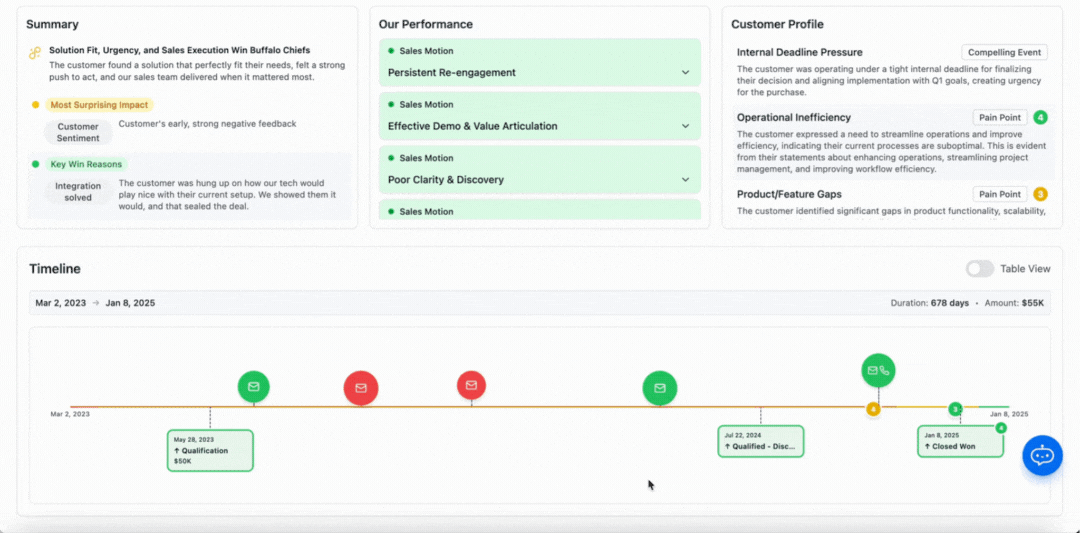Click Operational Inefficiency heading
Viewport: 1080px width, 533px height.
click(x=793, y=118)
